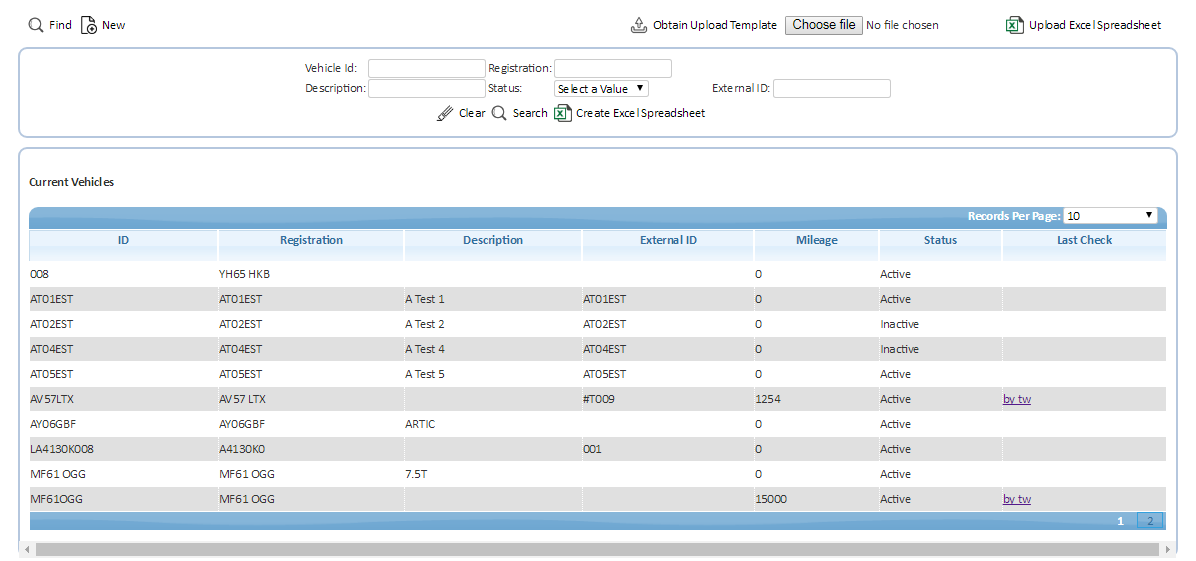The height and width of the screenshot is (561, 1196).
Task: Click the horizontal scrollbar track
Action: pyautogui.click(x=597, y=549)
